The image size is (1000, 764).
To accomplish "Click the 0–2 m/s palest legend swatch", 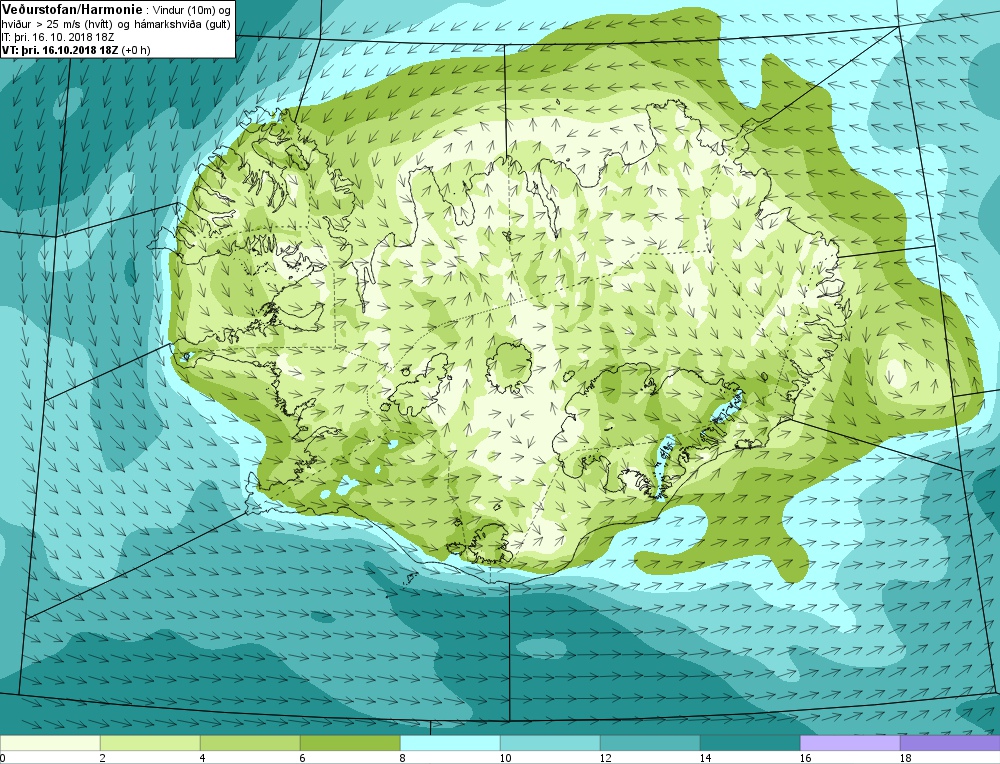I will click(50, 743).
